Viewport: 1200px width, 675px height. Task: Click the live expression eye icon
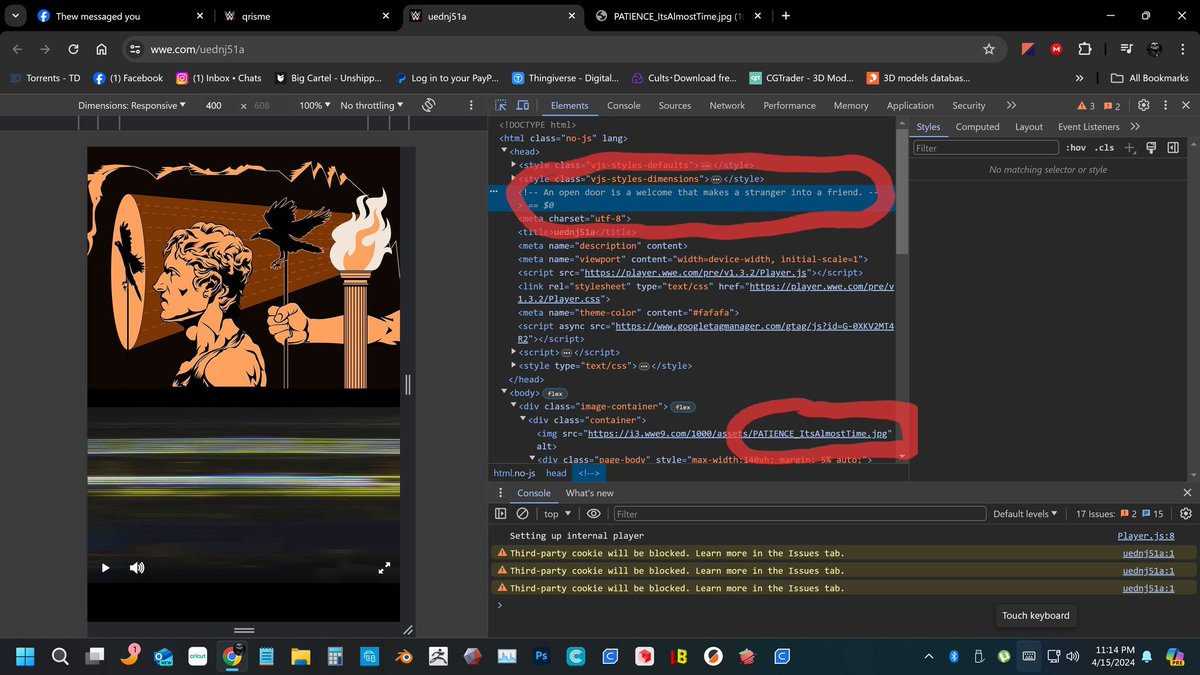pyautogui.click(x=594, y=514)
